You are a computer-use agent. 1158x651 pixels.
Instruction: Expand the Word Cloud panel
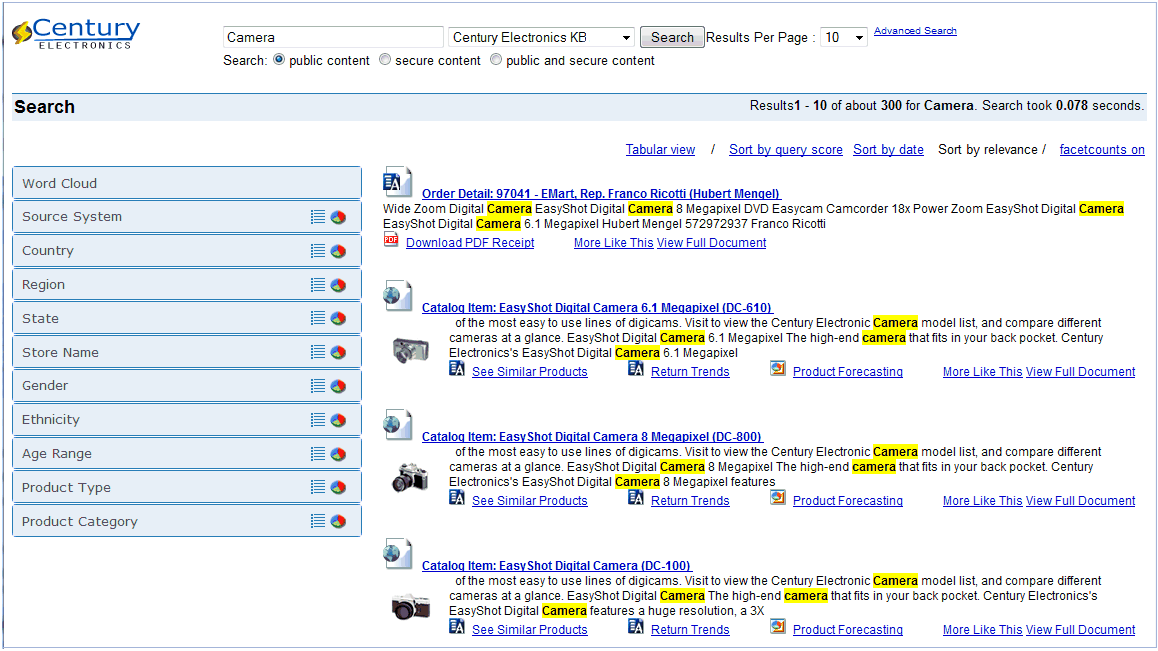point(187,183)
